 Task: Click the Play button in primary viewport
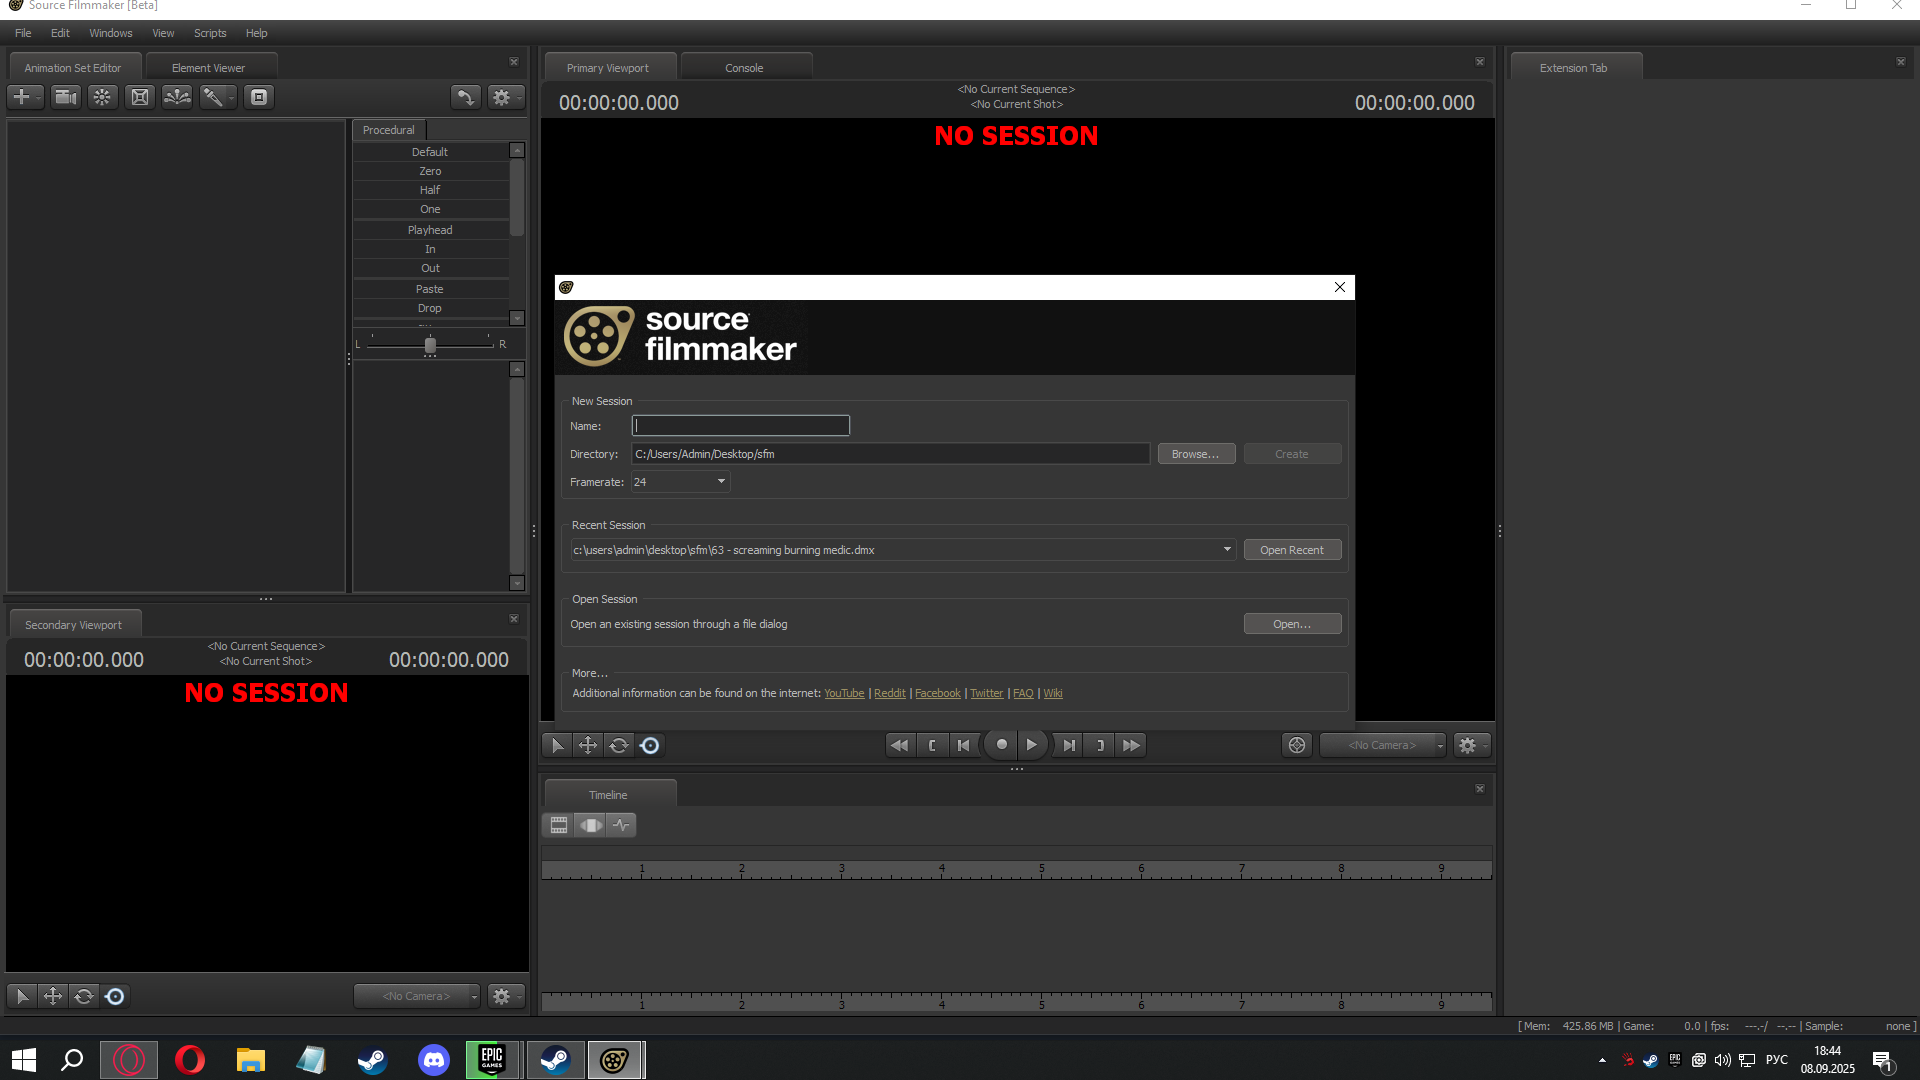click(x=1032, y=745)
